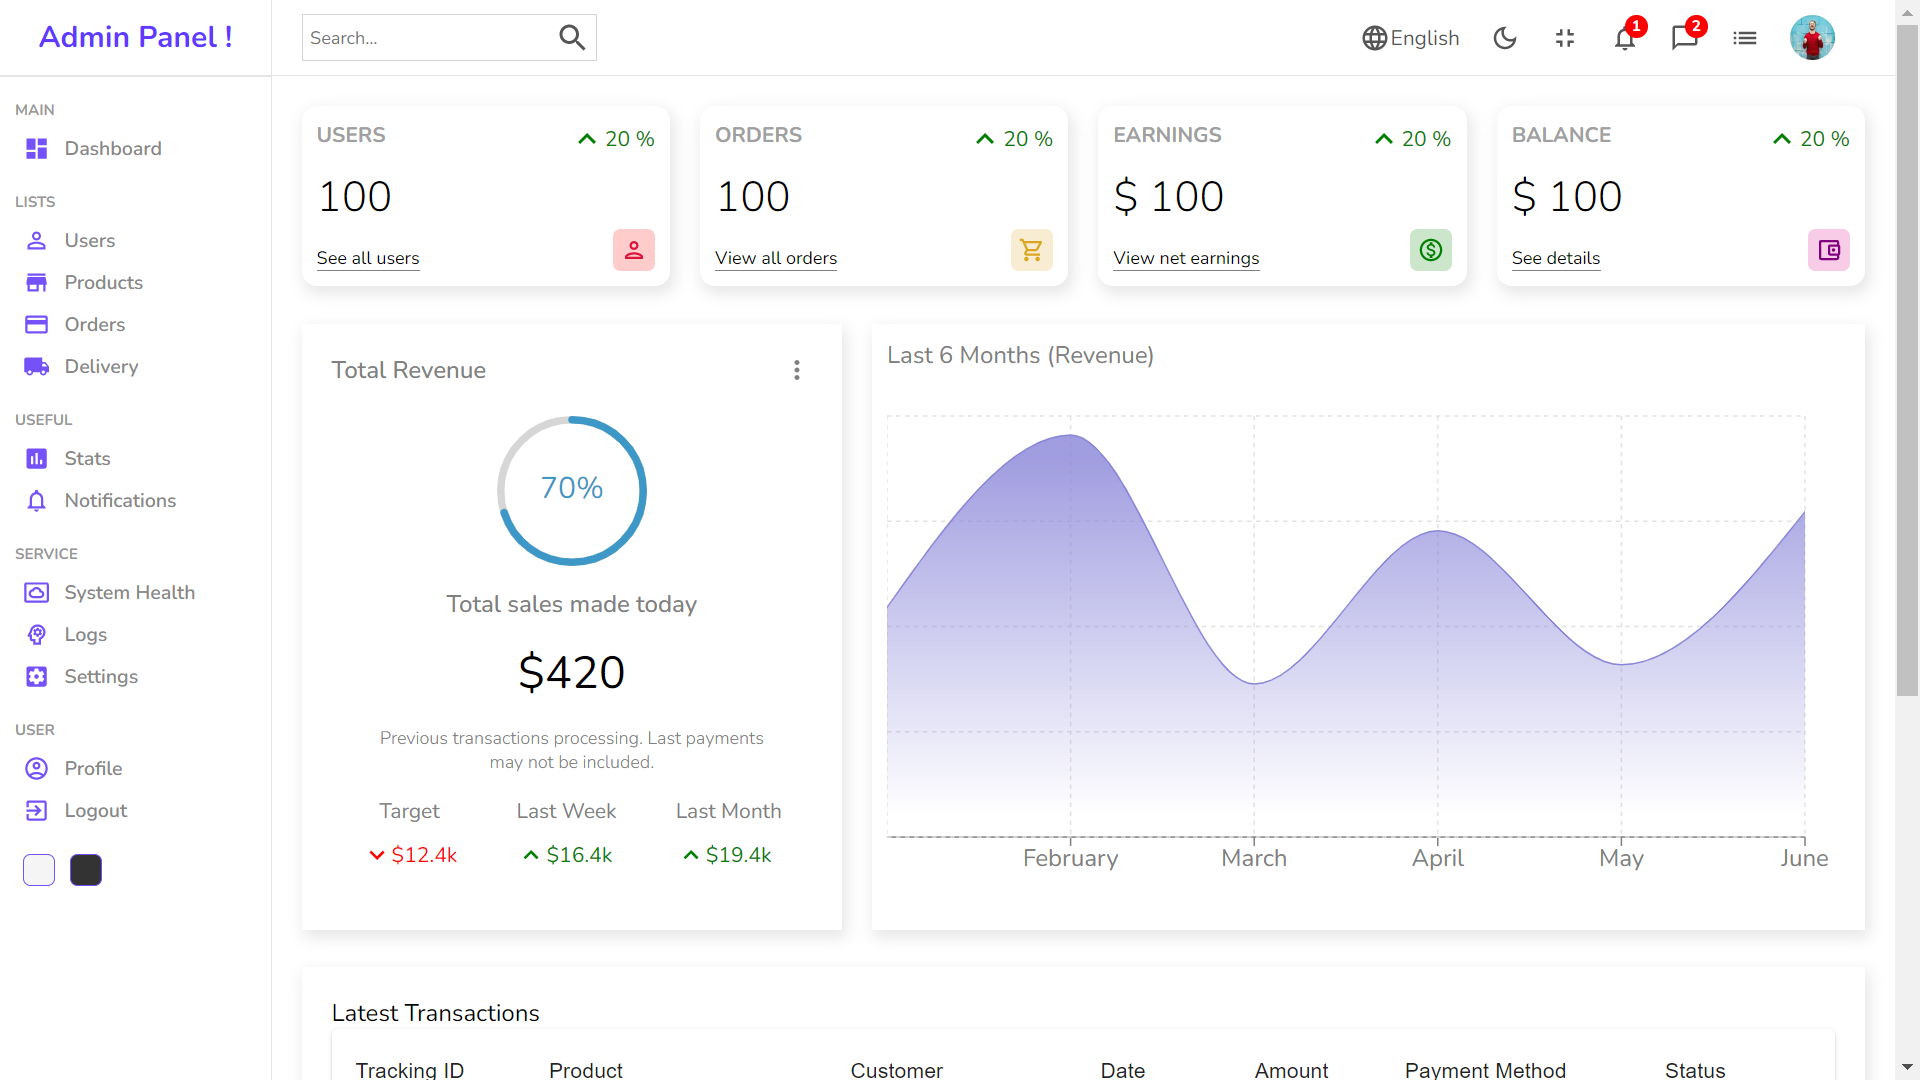The height and width of the screenshot is (1080, 1920).
Task: Open the English language selector
Action: point(1410,38)
